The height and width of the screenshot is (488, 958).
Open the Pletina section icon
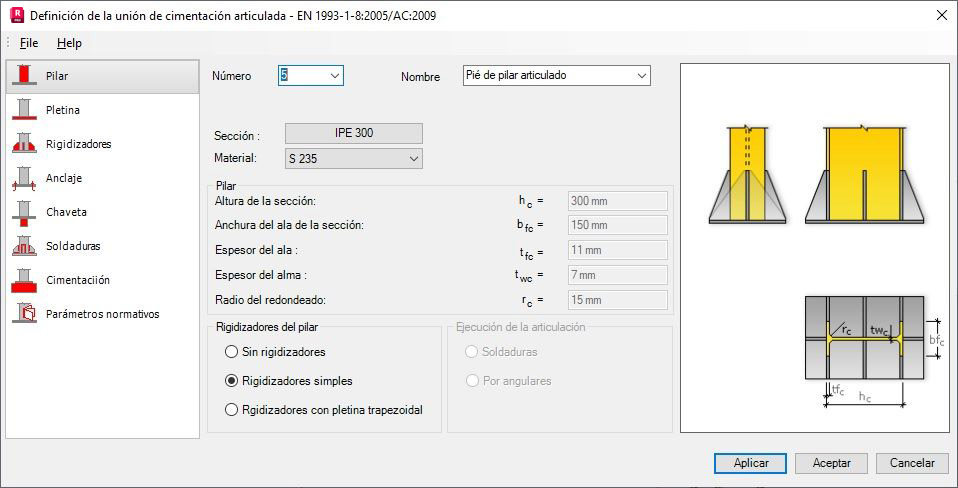coord(24,110)
